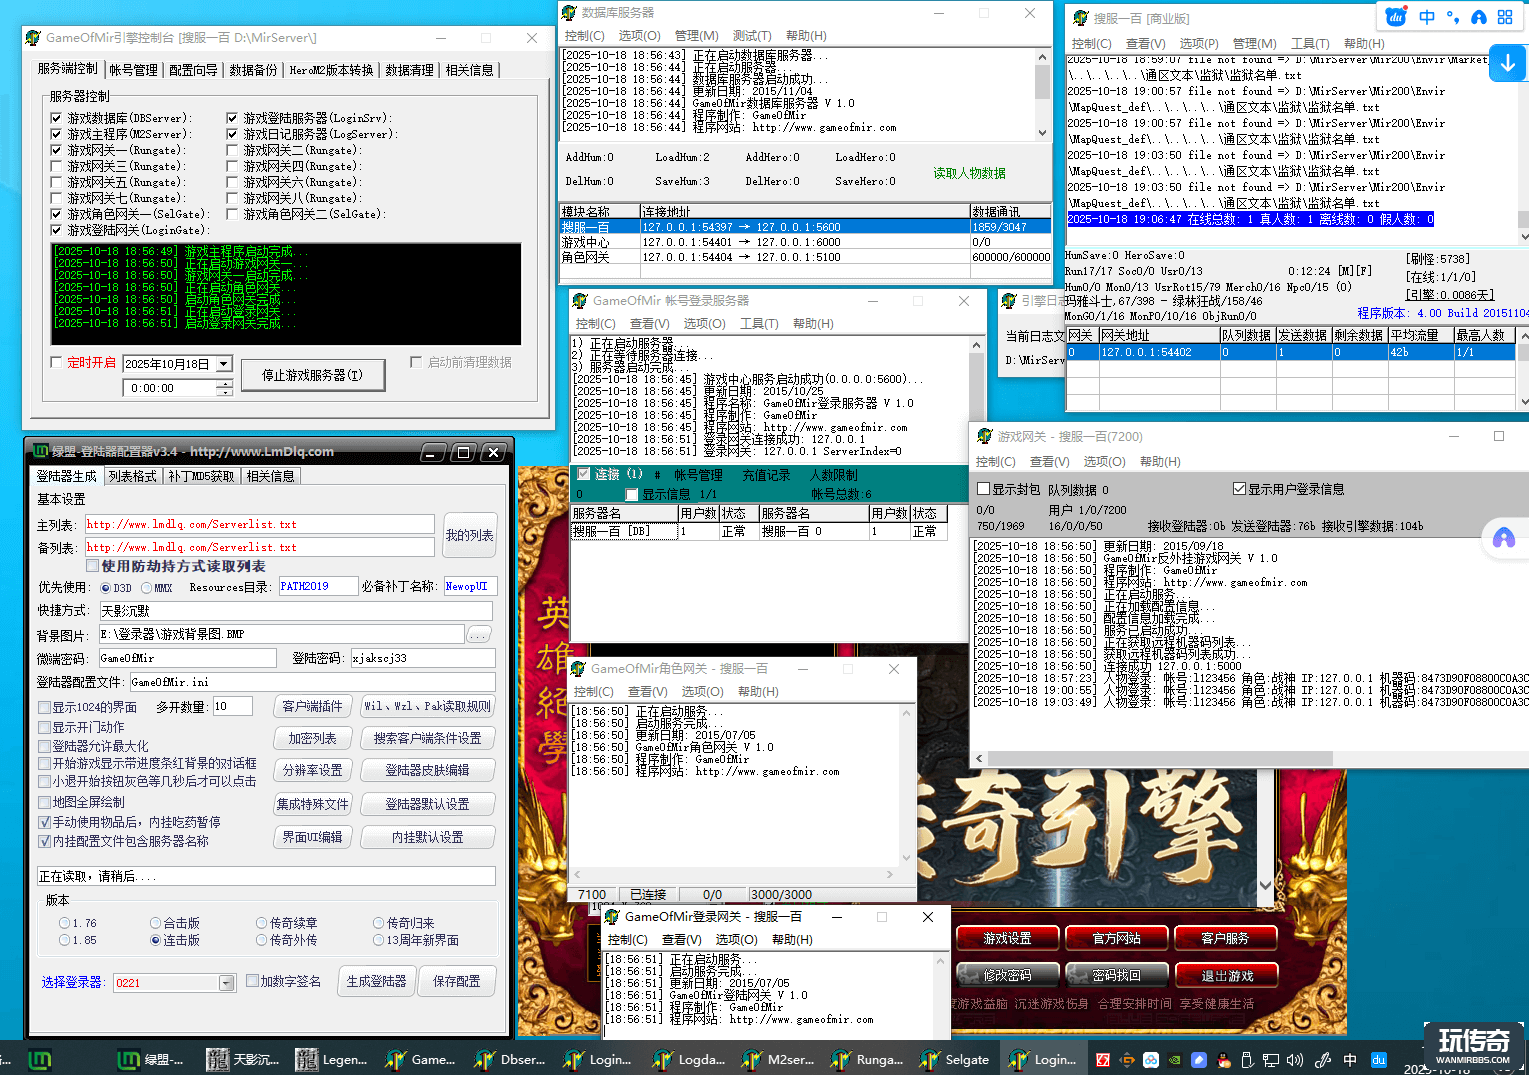Image resolution: width=1529 pixels, height=1075 pixels.
Task: Select the MMX radio button
Action: [147, 588]
